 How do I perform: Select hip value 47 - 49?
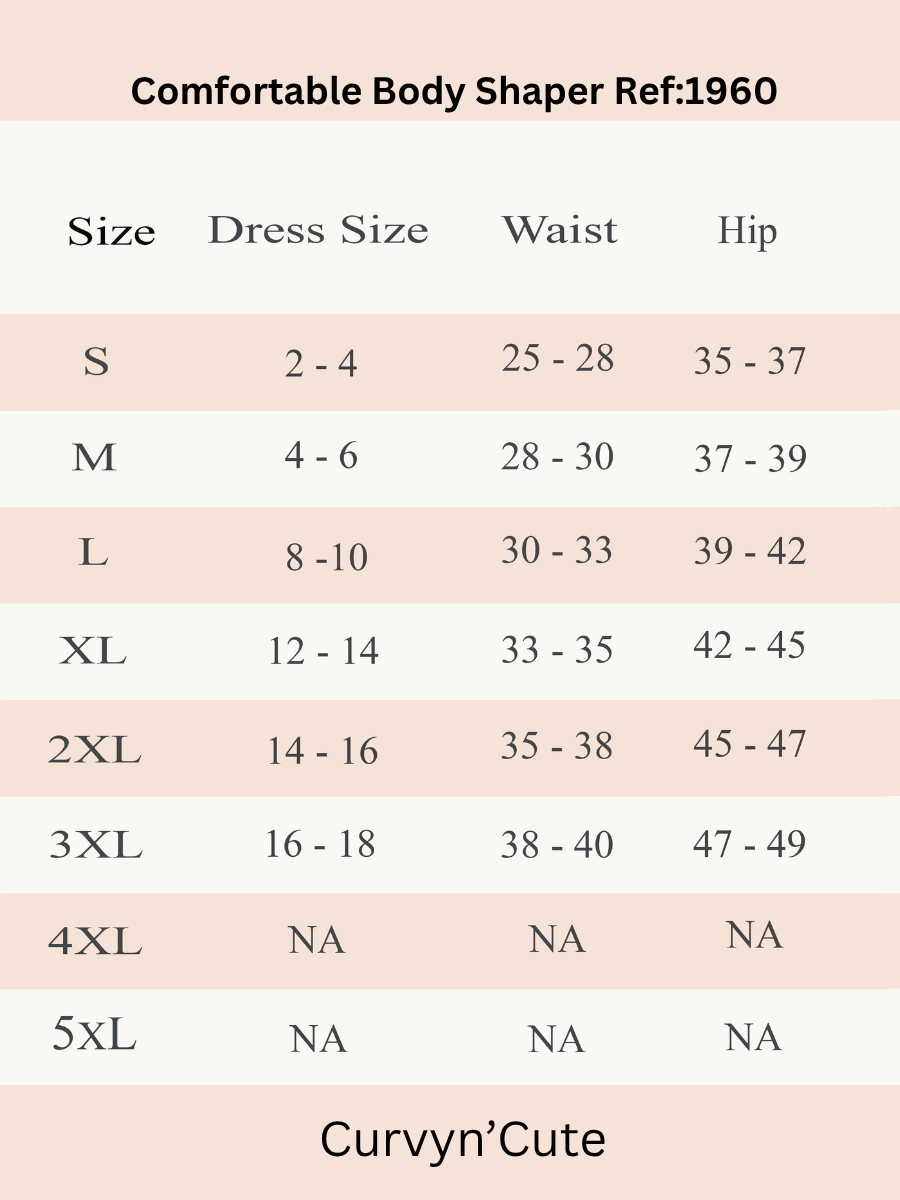click(x=749, y=844)
